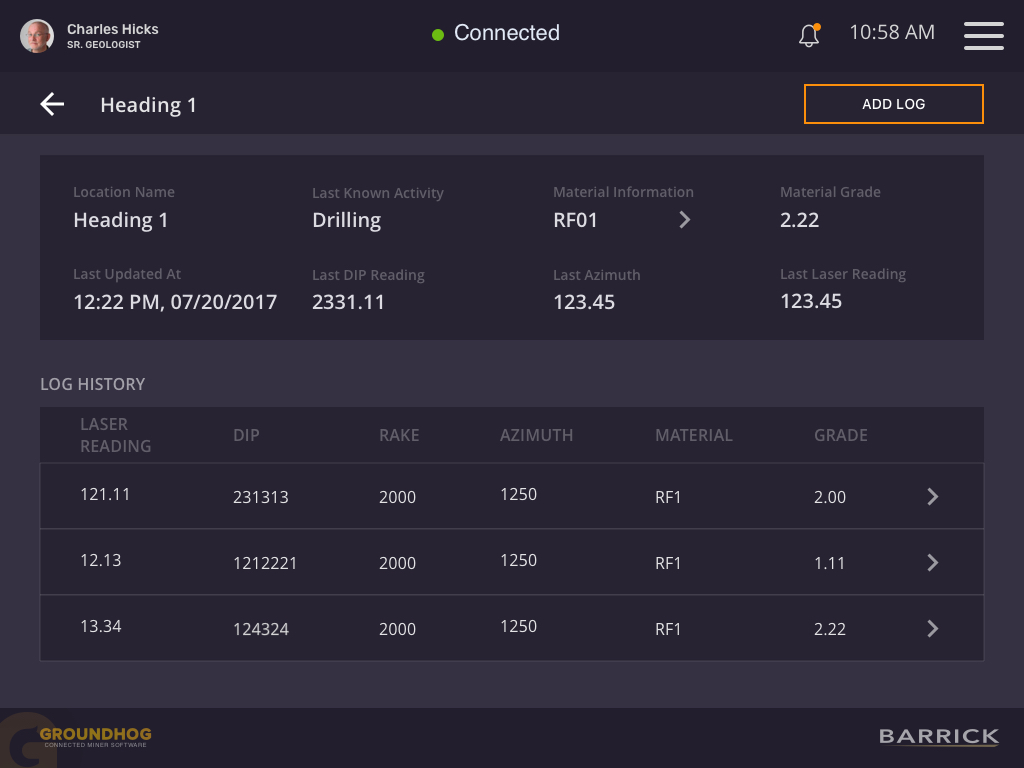Click Charles Hicks profile avatar
This screenshot has width=1024, height=768.
(37, 36)
